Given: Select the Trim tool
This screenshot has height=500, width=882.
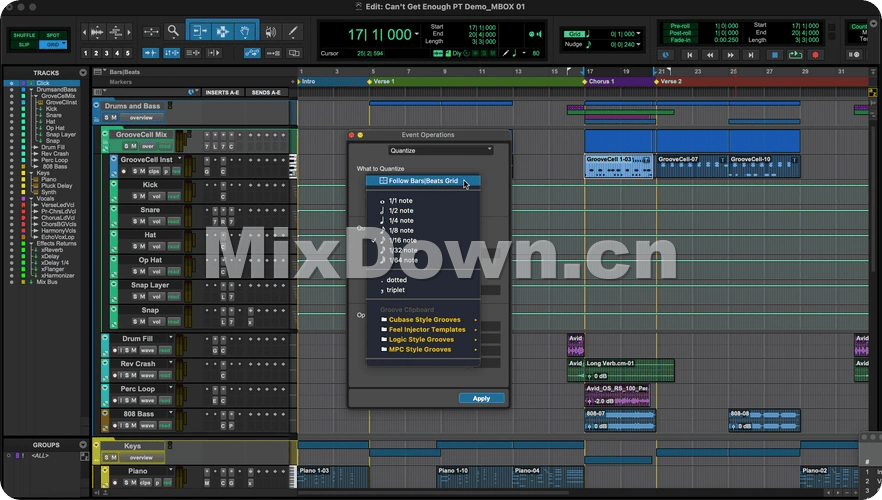Looking at the screenshot, I should pyautogui.click(x=198, y=32).
